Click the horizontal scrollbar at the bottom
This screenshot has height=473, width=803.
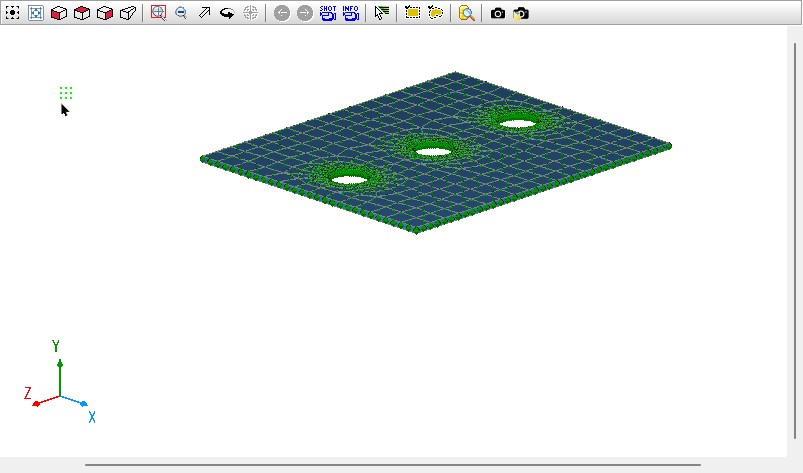(393, 465)
